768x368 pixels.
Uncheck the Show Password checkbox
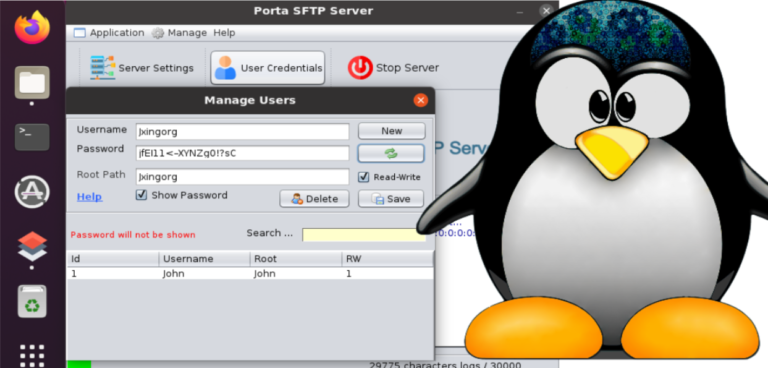click(x=141, y=195)
